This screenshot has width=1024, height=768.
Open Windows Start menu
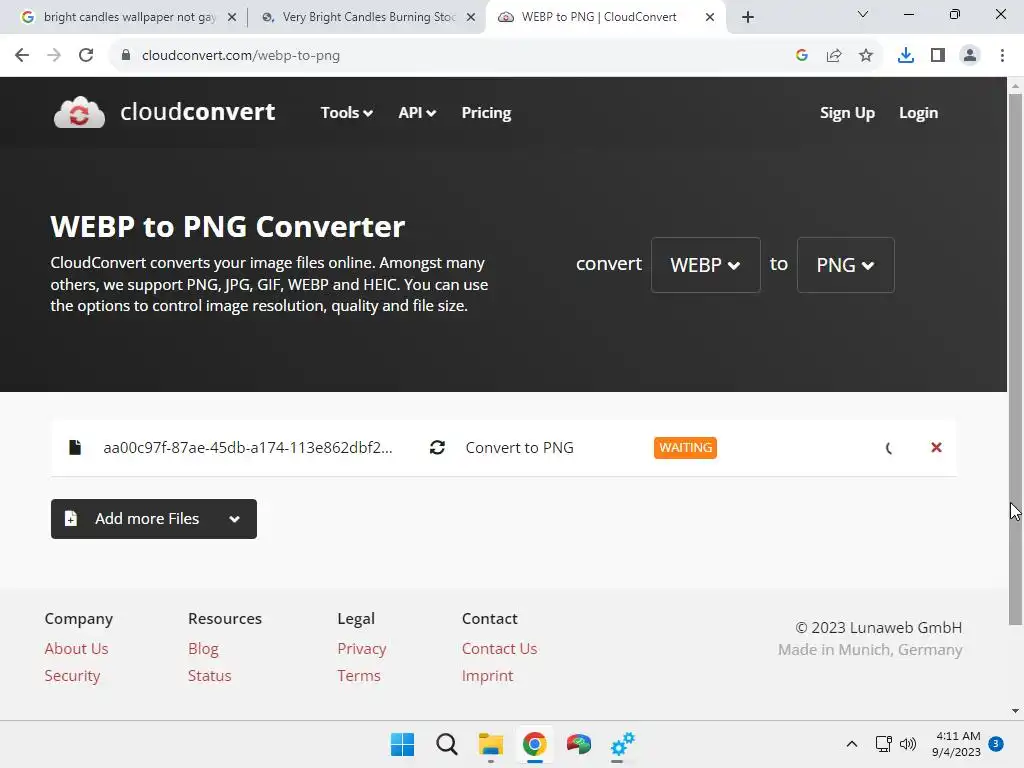(402, 744)
